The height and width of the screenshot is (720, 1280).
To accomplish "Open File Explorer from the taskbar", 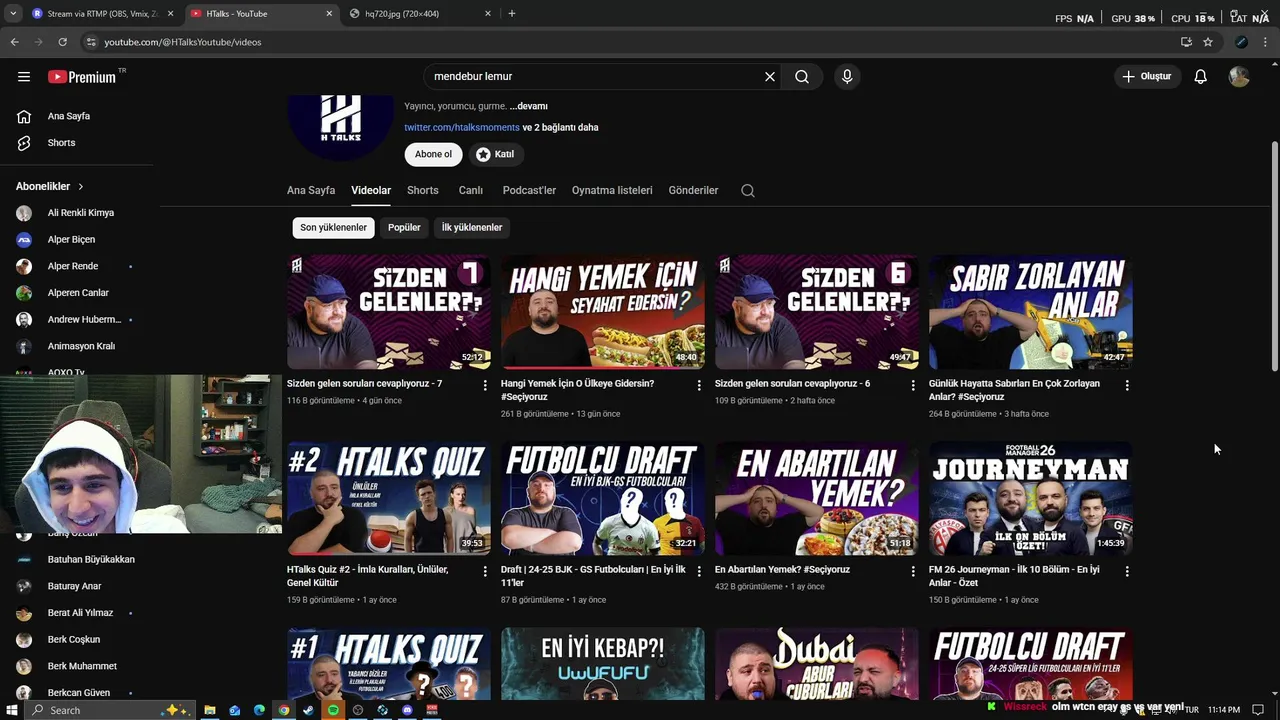I will (x=210, y=710).
